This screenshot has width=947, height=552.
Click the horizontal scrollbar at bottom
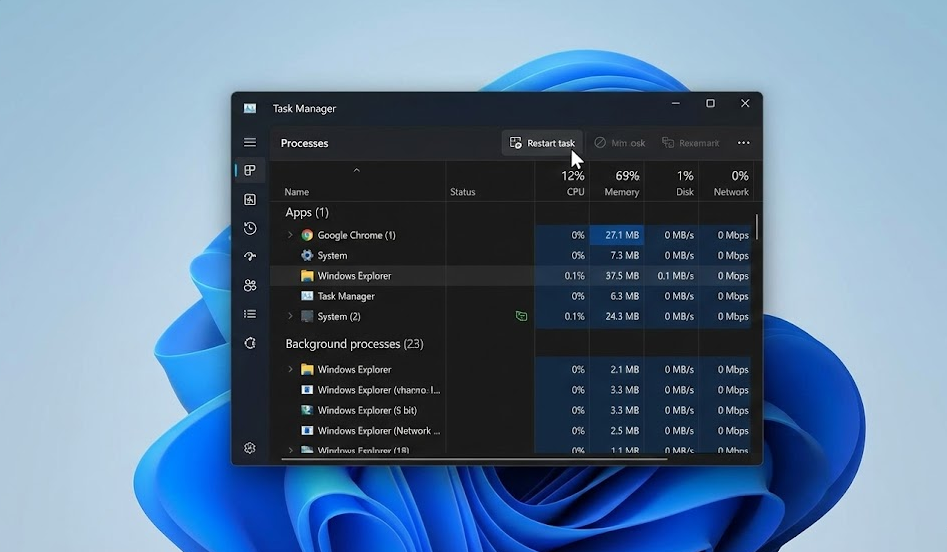(474, 460)
